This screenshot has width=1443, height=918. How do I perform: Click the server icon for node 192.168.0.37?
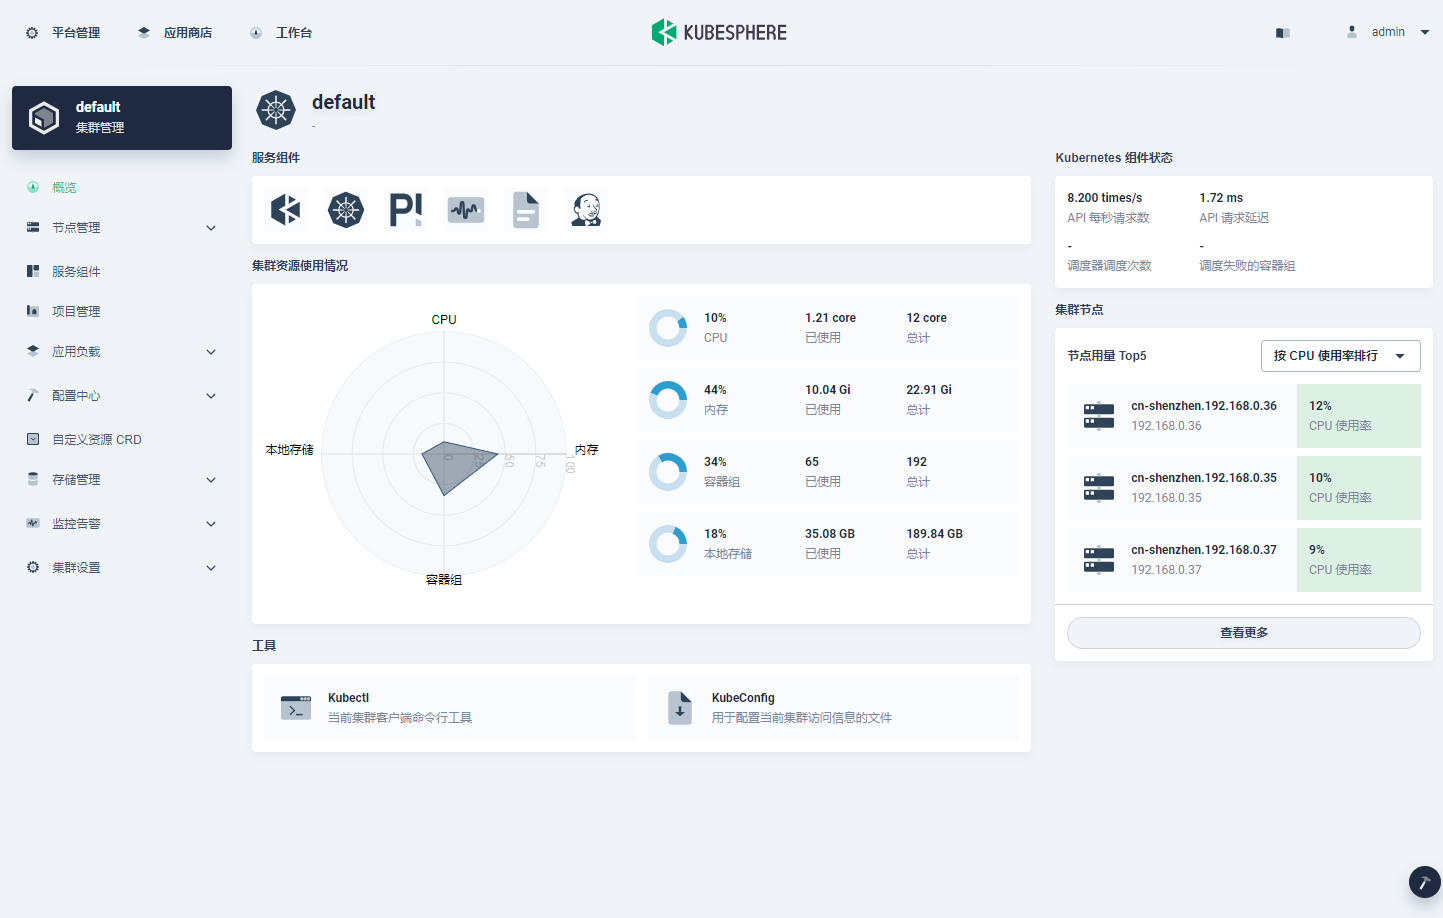click(x=1099, y=560)
